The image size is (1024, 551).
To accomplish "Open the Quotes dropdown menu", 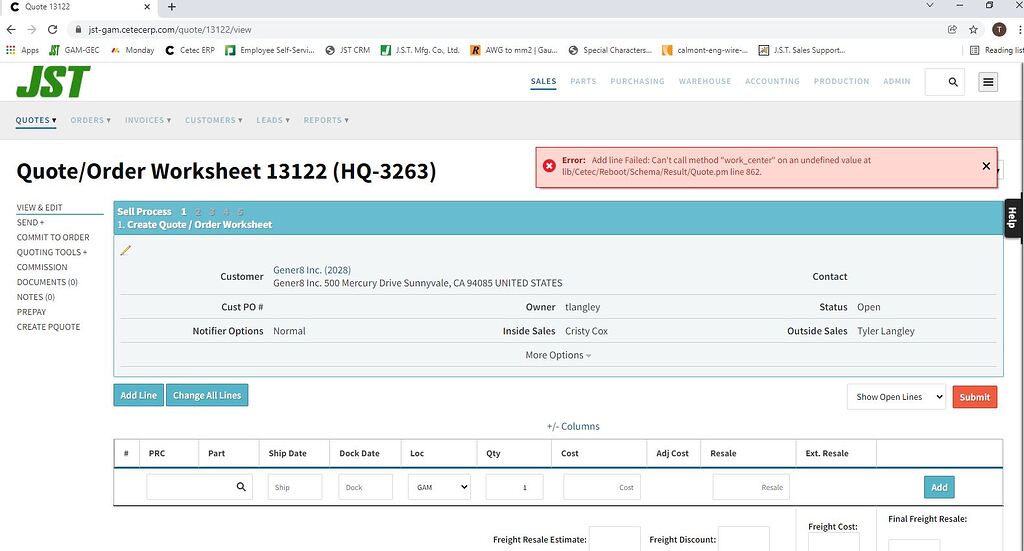I will [36, 120].
